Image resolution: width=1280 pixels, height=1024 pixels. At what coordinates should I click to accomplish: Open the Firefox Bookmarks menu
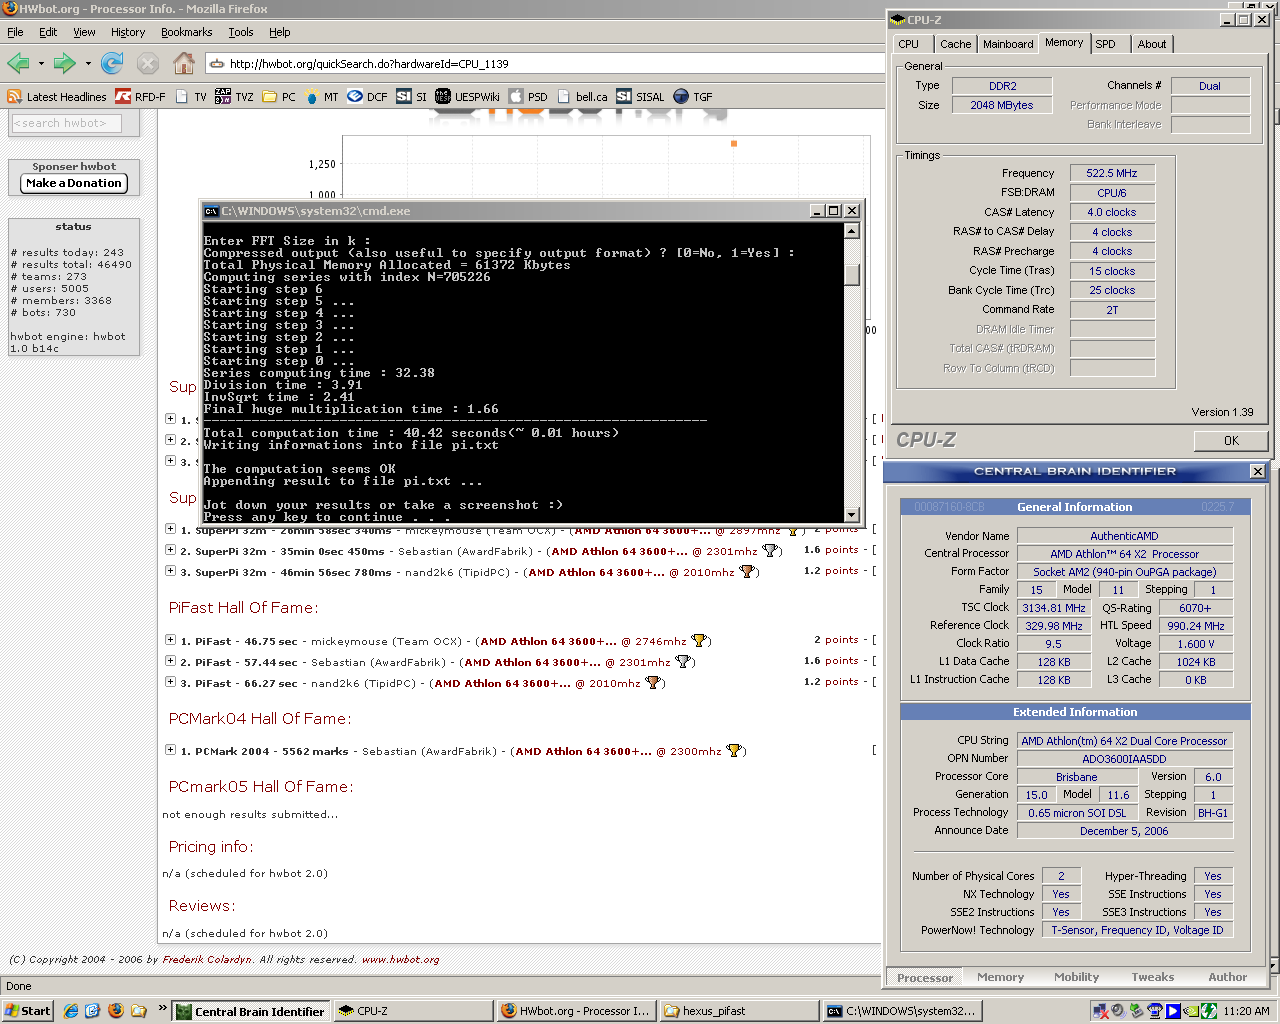tap(187, 32)
